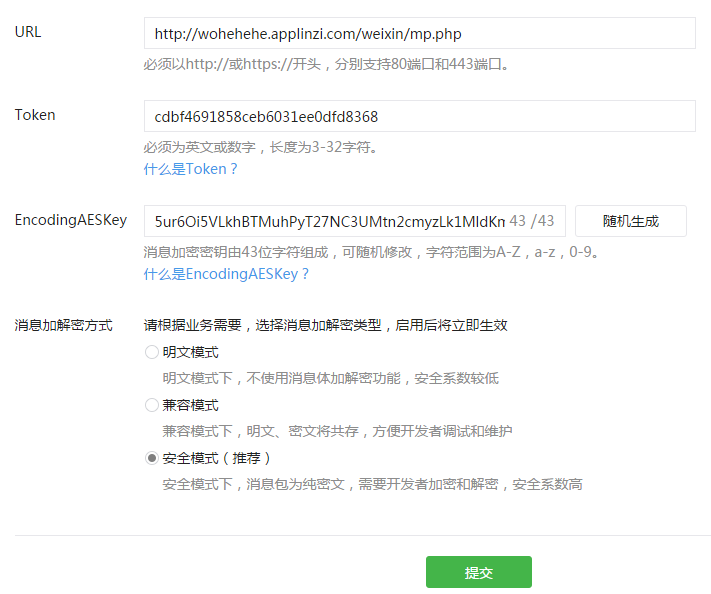This screenshot has width=711, height=594.
Task: Click the EncodingAESKey input field
Action: (x=355, y=221)
